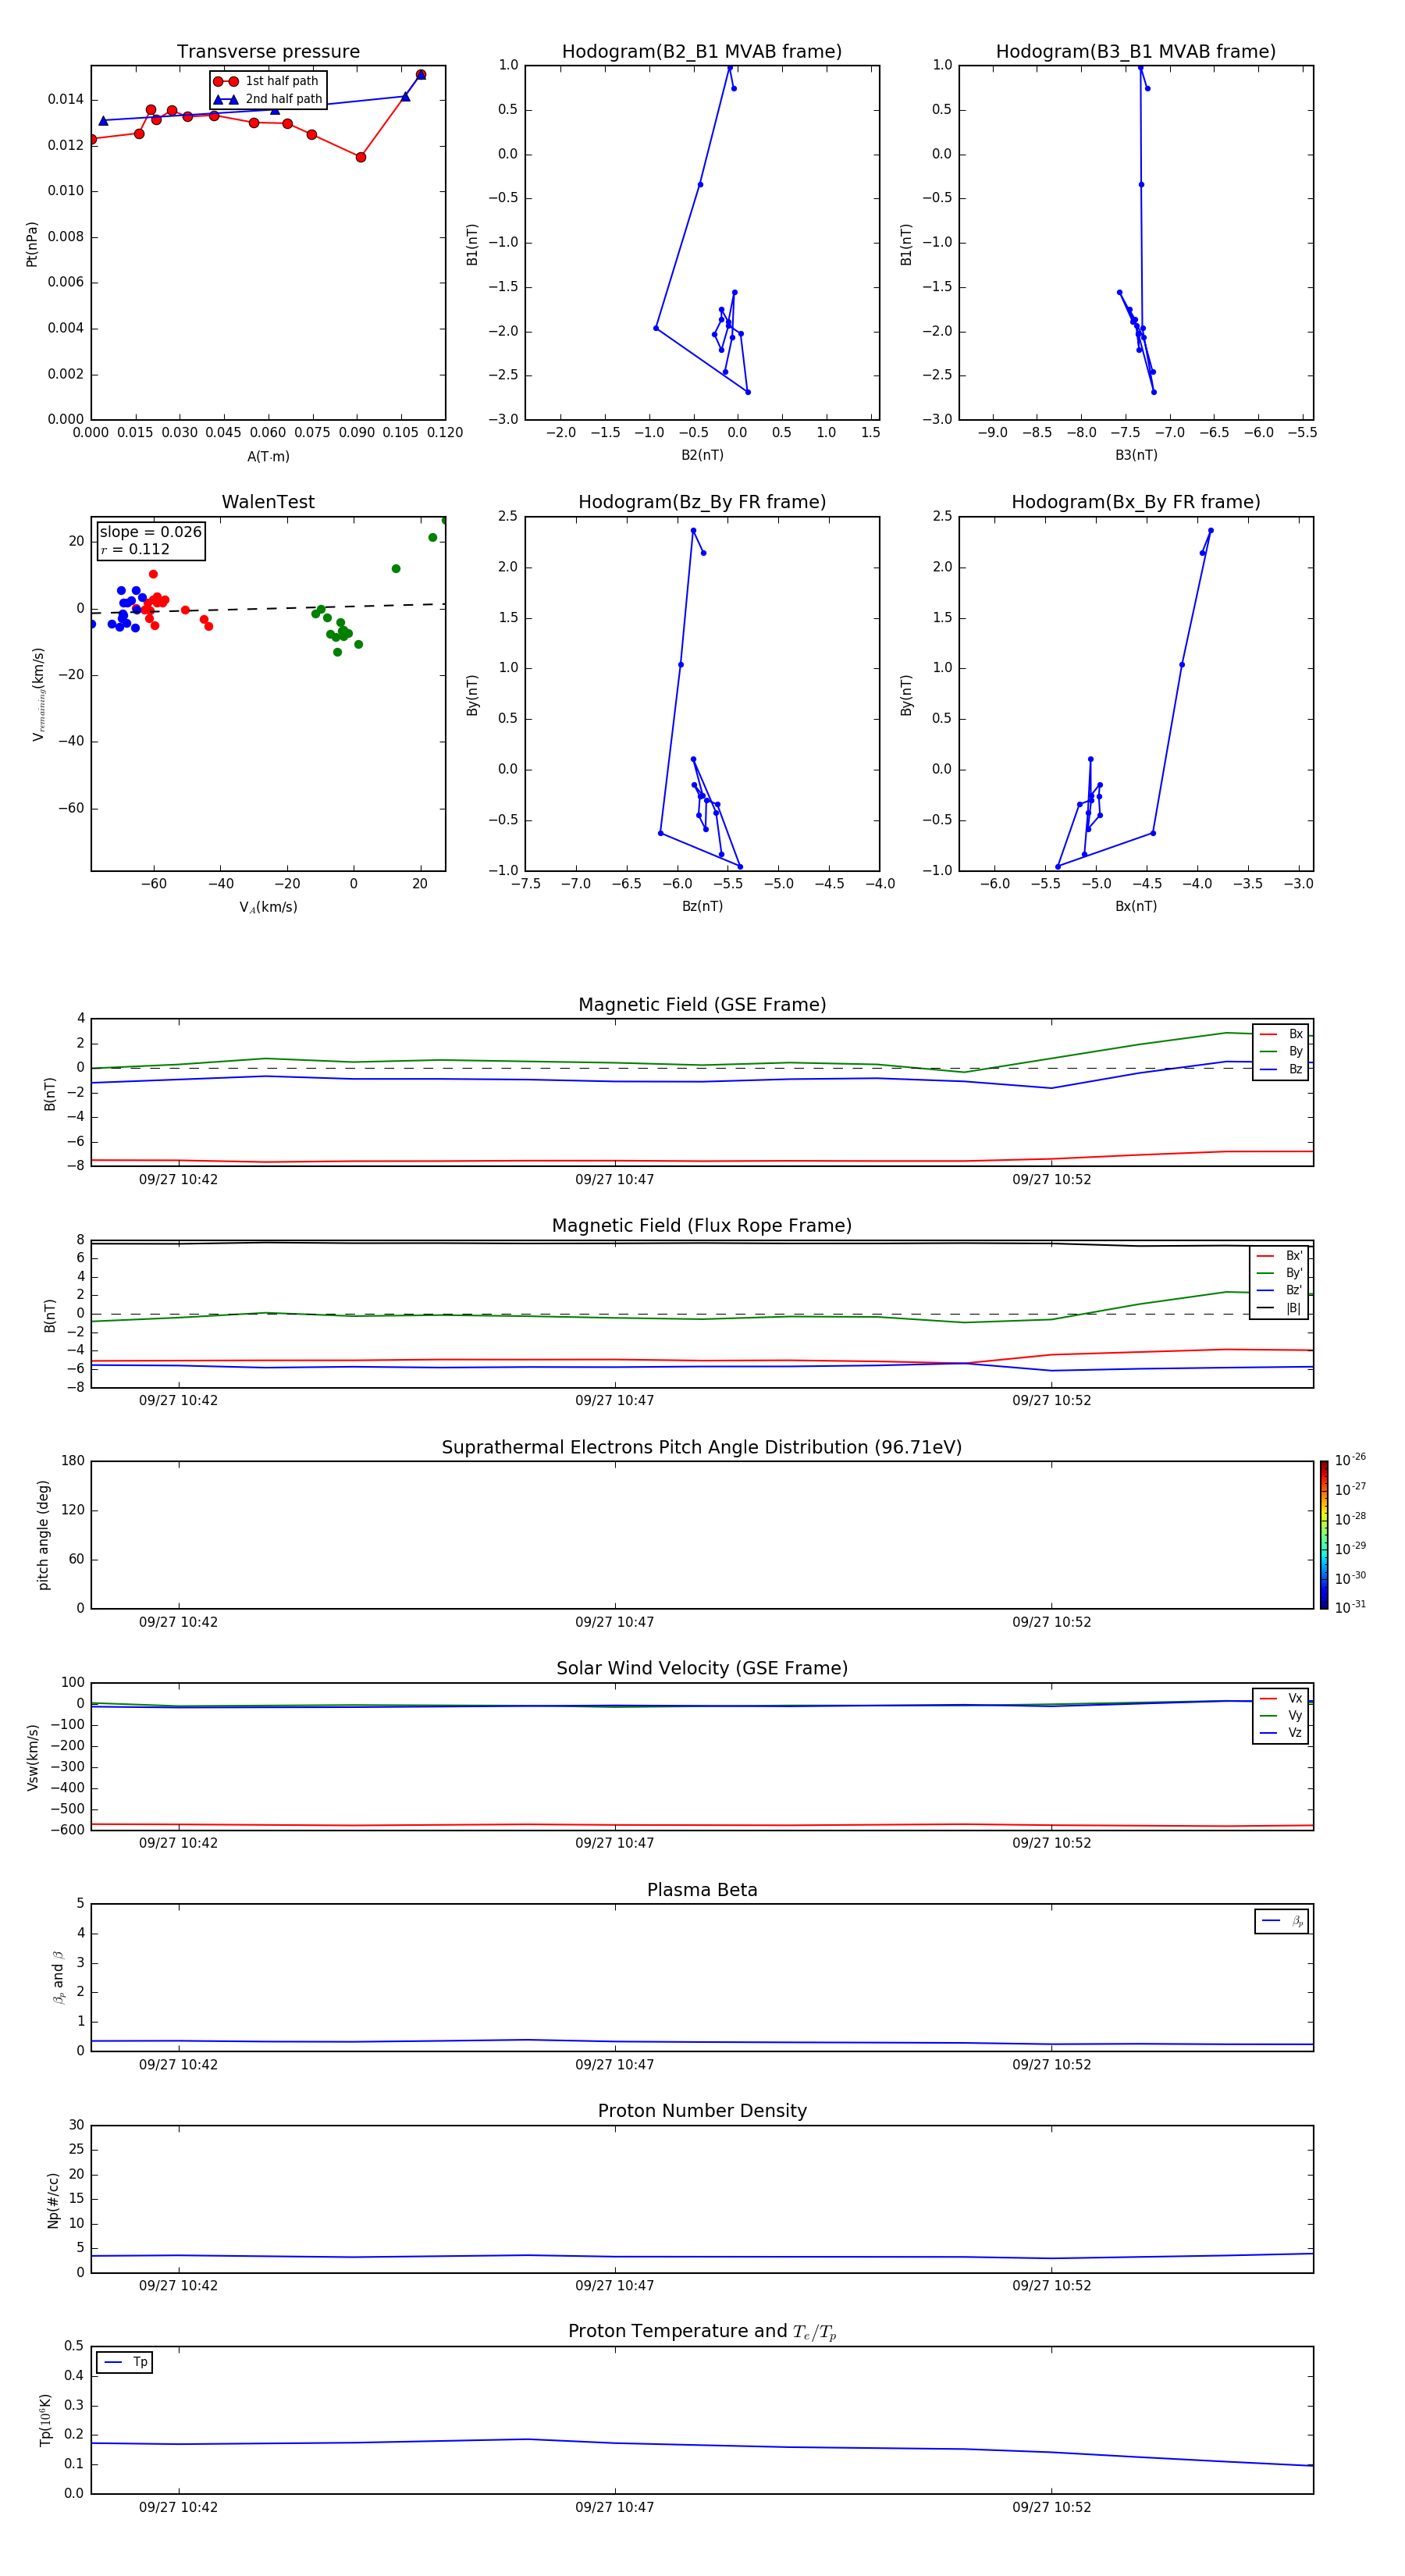Click the 'Vx' legend entry in velocity plot

coord(1281,1698)
